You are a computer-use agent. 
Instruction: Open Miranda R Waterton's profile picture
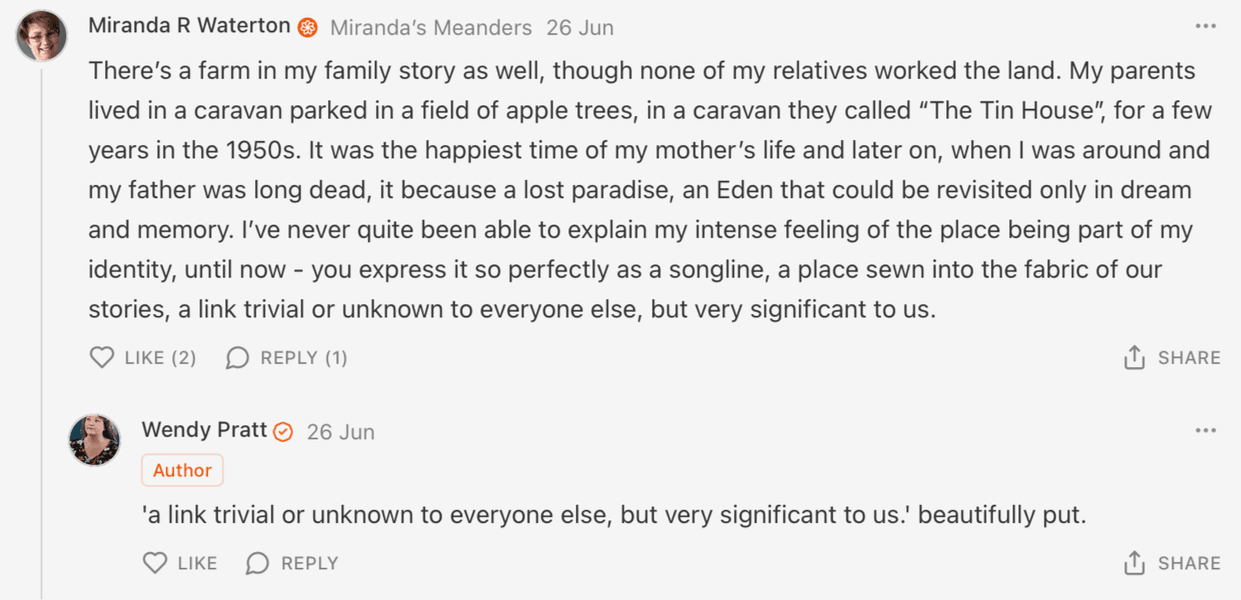coord(41,36)
